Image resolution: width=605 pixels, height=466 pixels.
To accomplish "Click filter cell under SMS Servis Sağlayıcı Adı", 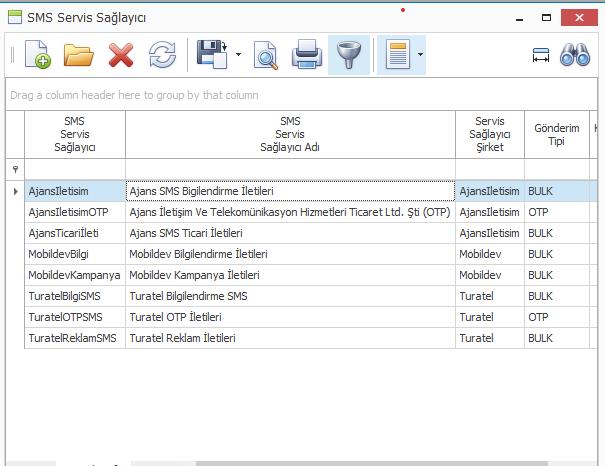I will [290, 169].
